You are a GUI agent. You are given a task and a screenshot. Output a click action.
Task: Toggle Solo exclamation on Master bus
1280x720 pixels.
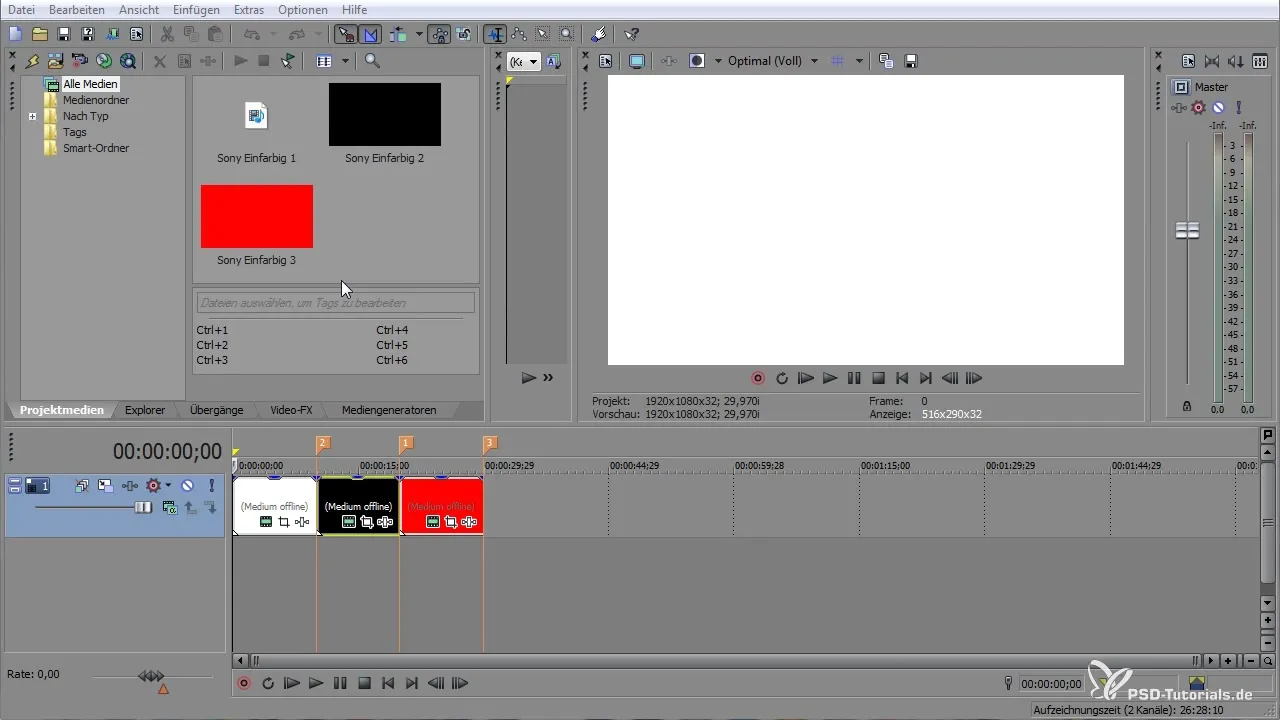[1238, 107]
